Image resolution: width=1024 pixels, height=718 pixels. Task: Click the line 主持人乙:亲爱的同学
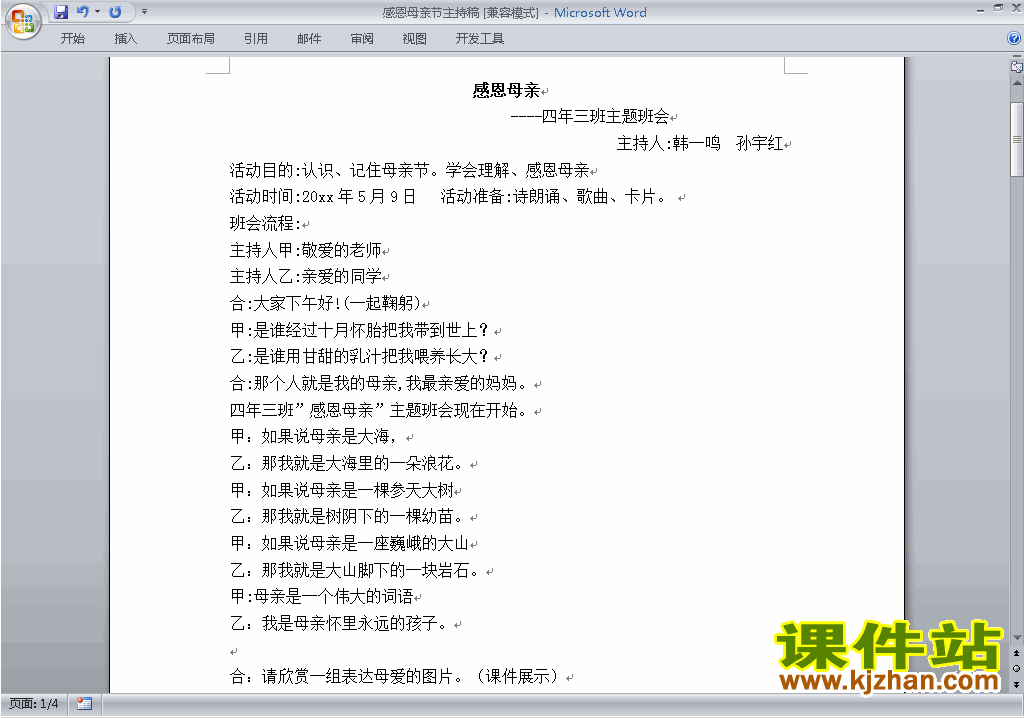(306, 276)
